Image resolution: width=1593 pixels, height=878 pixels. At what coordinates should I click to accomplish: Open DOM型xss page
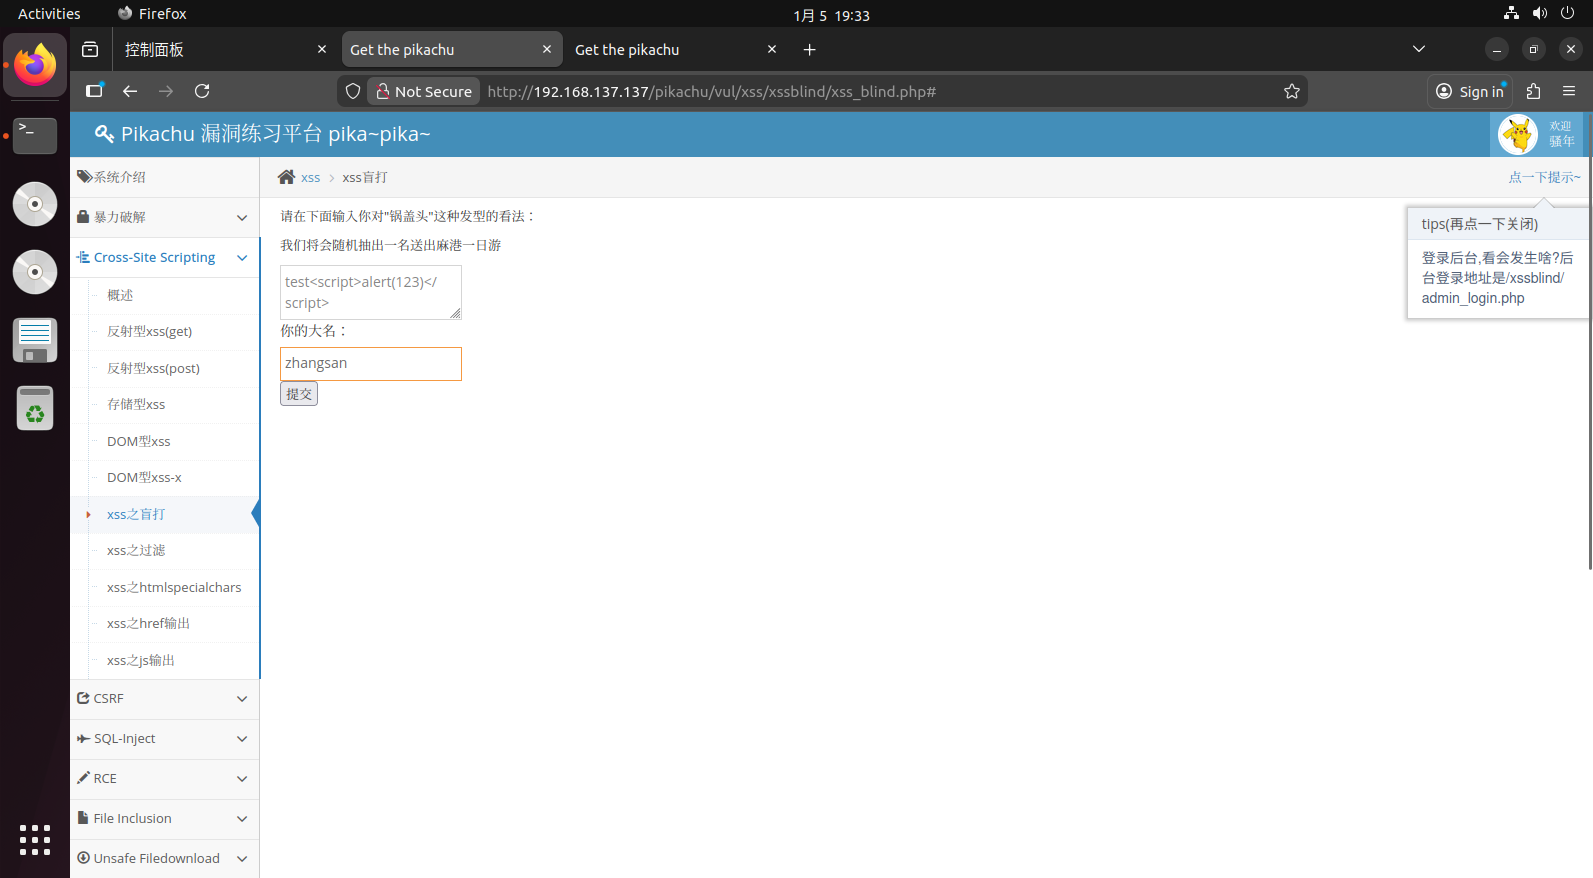pyautogui.click(x=139, y=441)
